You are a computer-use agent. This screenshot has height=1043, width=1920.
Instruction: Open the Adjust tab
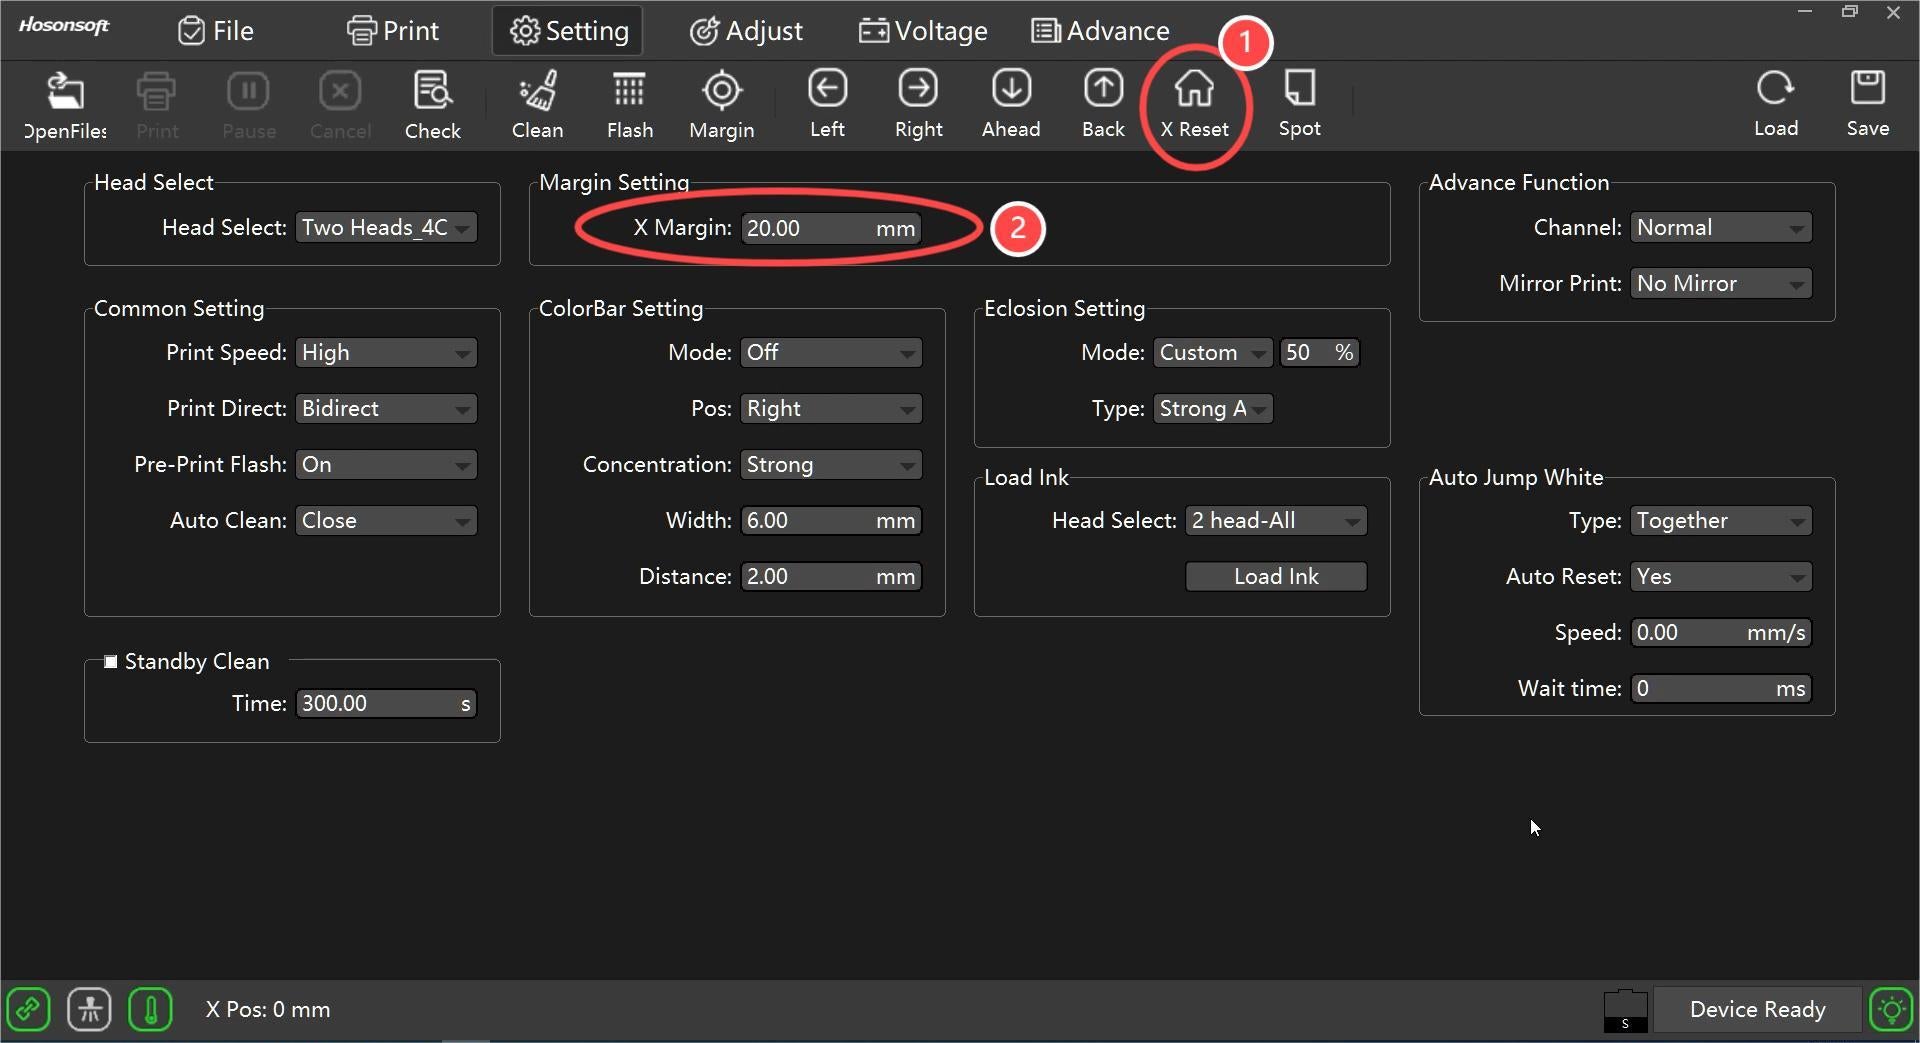click(746, 31)
